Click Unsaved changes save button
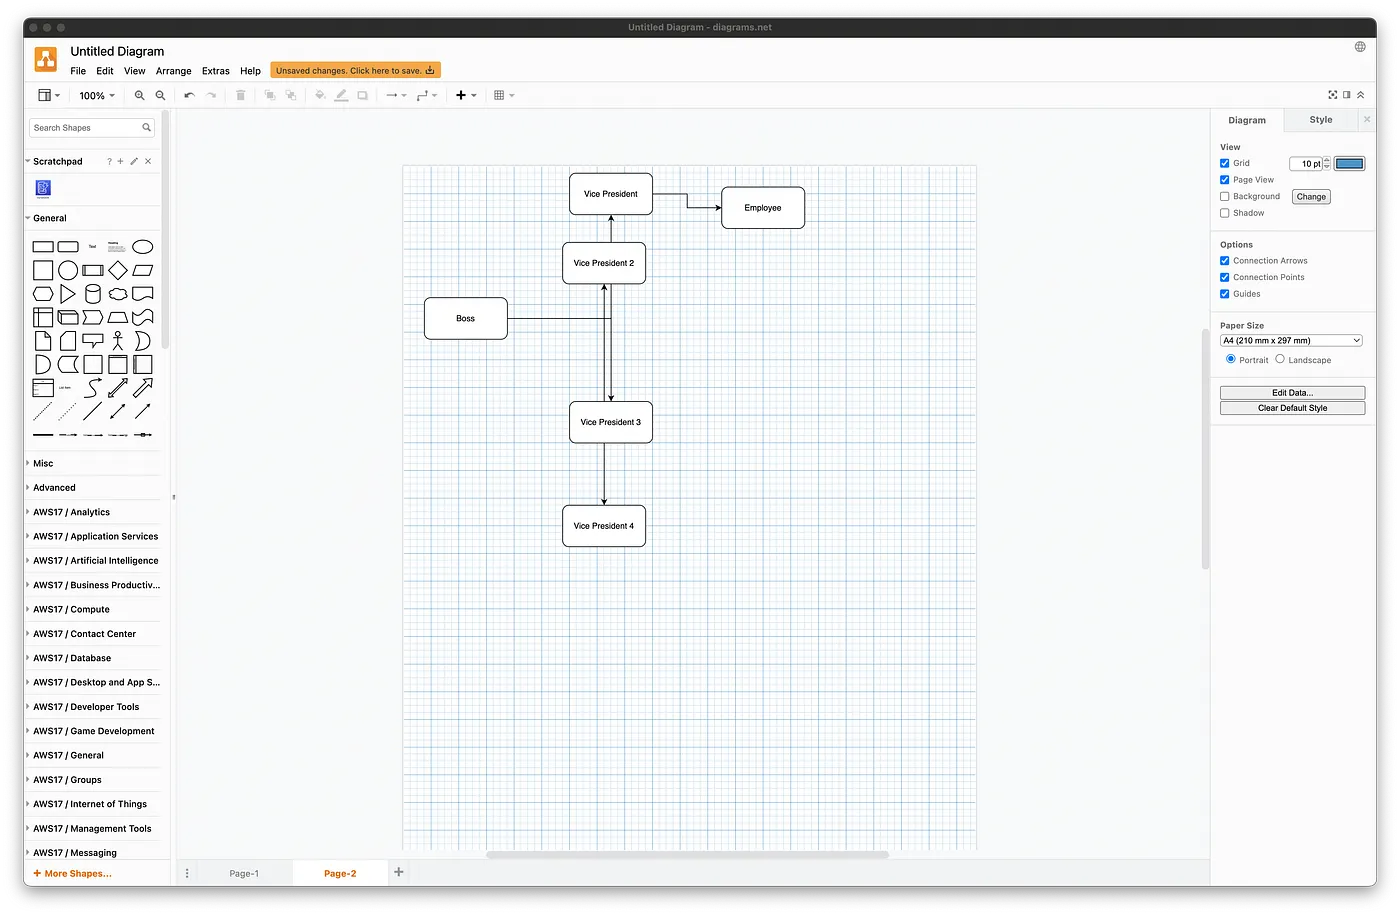Screen dimensions: 1400x915 pos(355,70)
